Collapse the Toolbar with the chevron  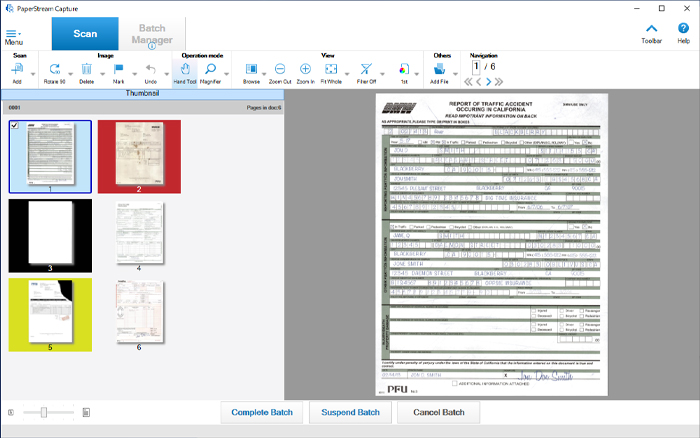pyautogui.click(x=651, y=29)
